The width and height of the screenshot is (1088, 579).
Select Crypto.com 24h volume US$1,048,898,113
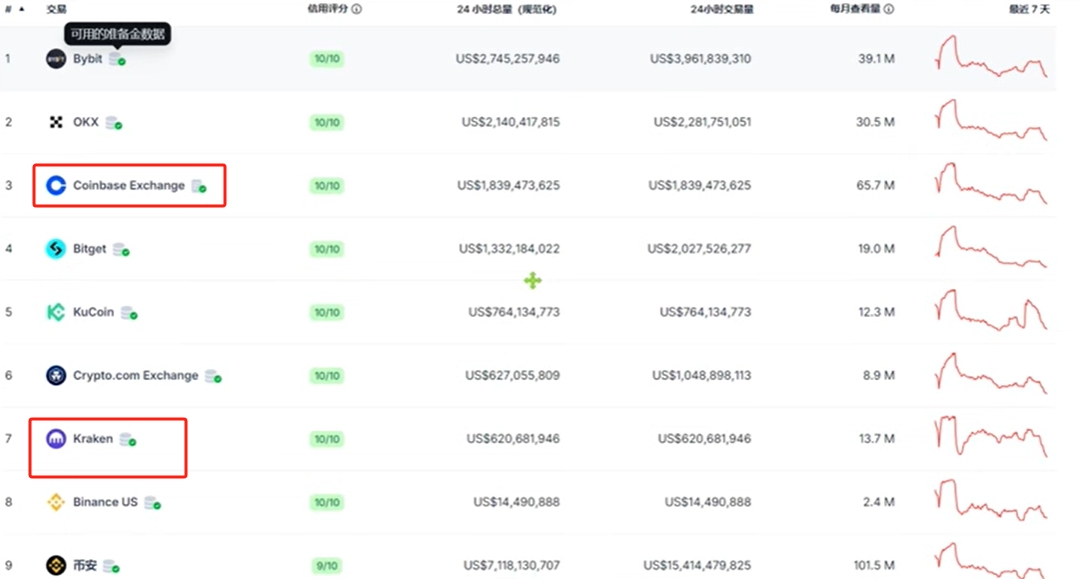pyautogui.click(x=702, y=376)
